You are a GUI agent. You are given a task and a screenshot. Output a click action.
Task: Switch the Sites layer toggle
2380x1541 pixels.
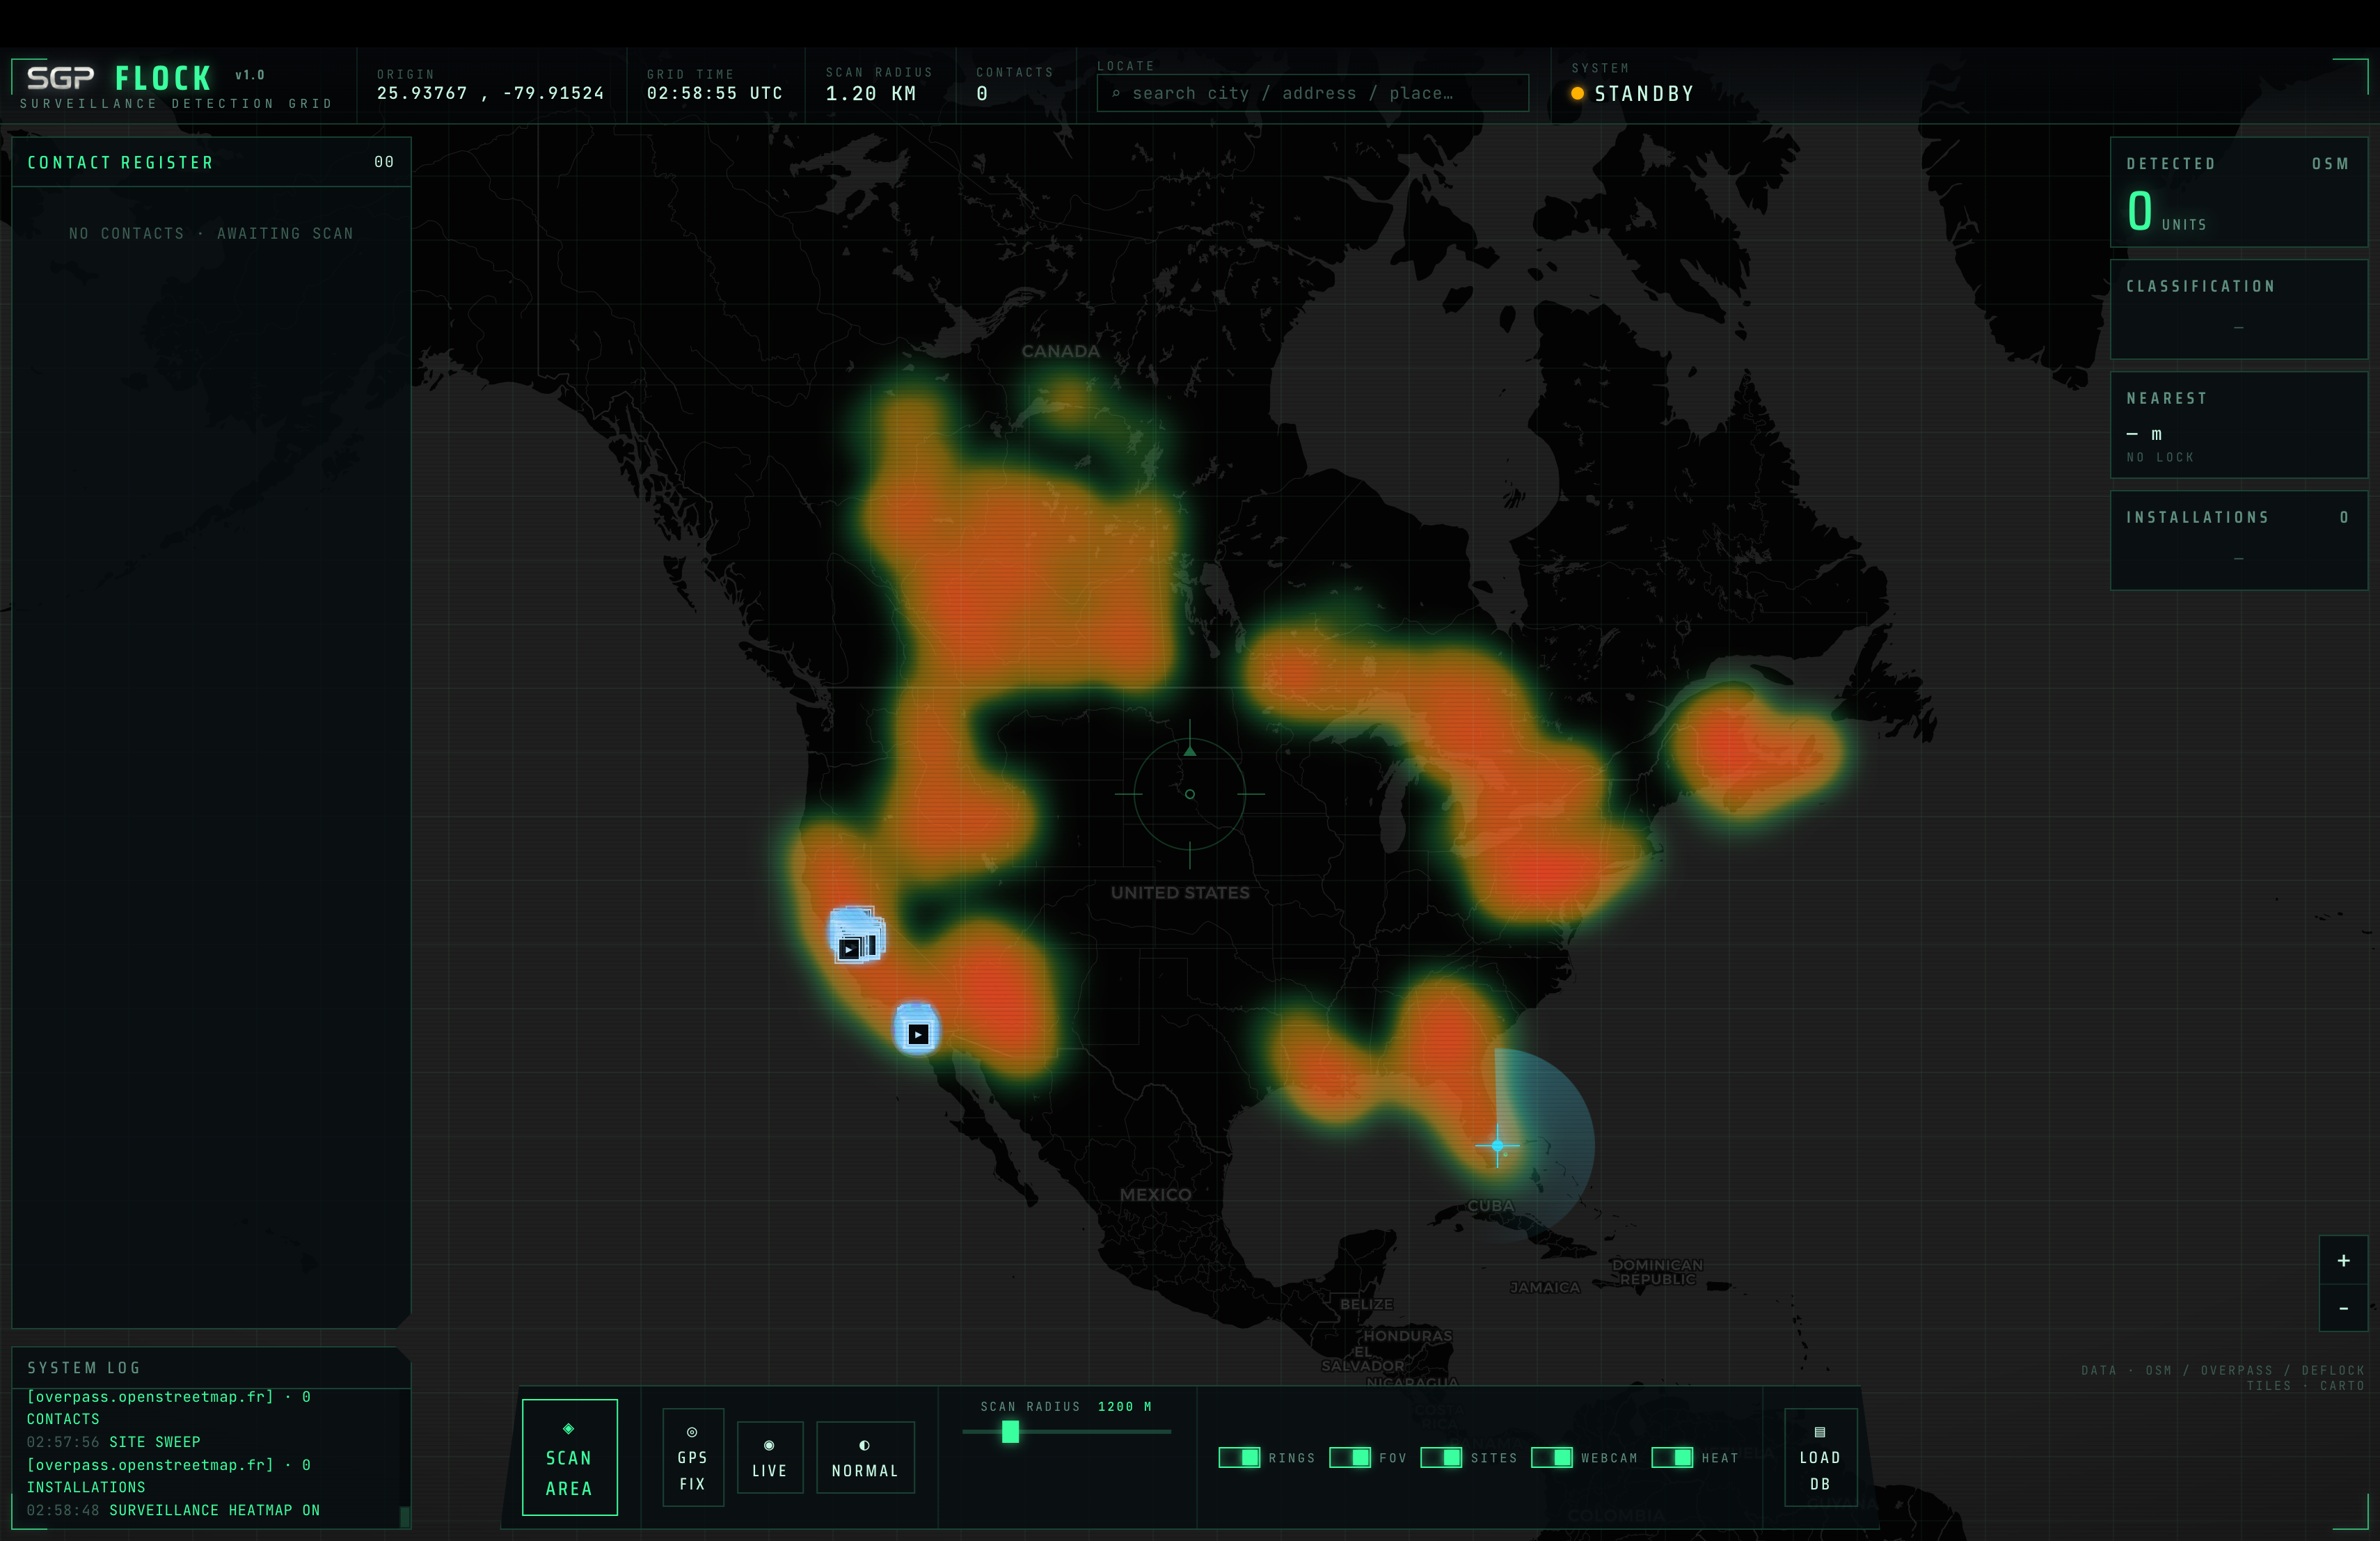coord(1441,1457)
